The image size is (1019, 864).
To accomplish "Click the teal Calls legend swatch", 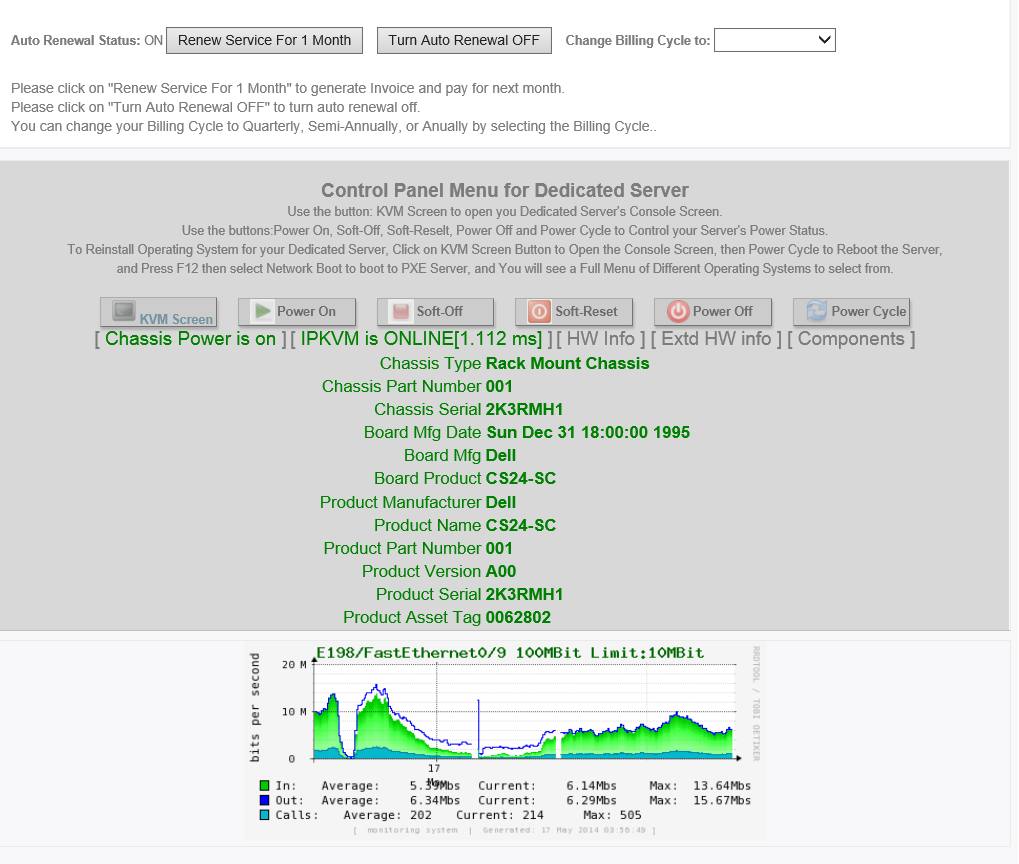I will pos(265,815).
